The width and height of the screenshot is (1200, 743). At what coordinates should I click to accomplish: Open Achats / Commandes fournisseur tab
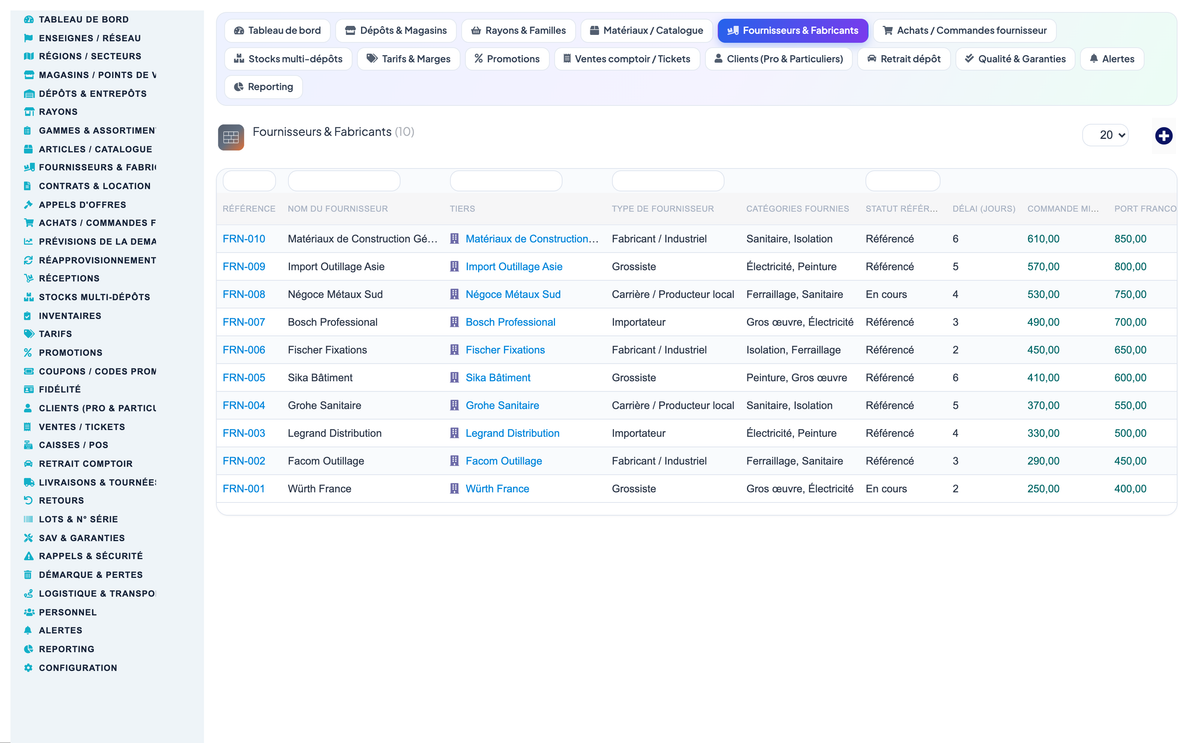point(965,31)
